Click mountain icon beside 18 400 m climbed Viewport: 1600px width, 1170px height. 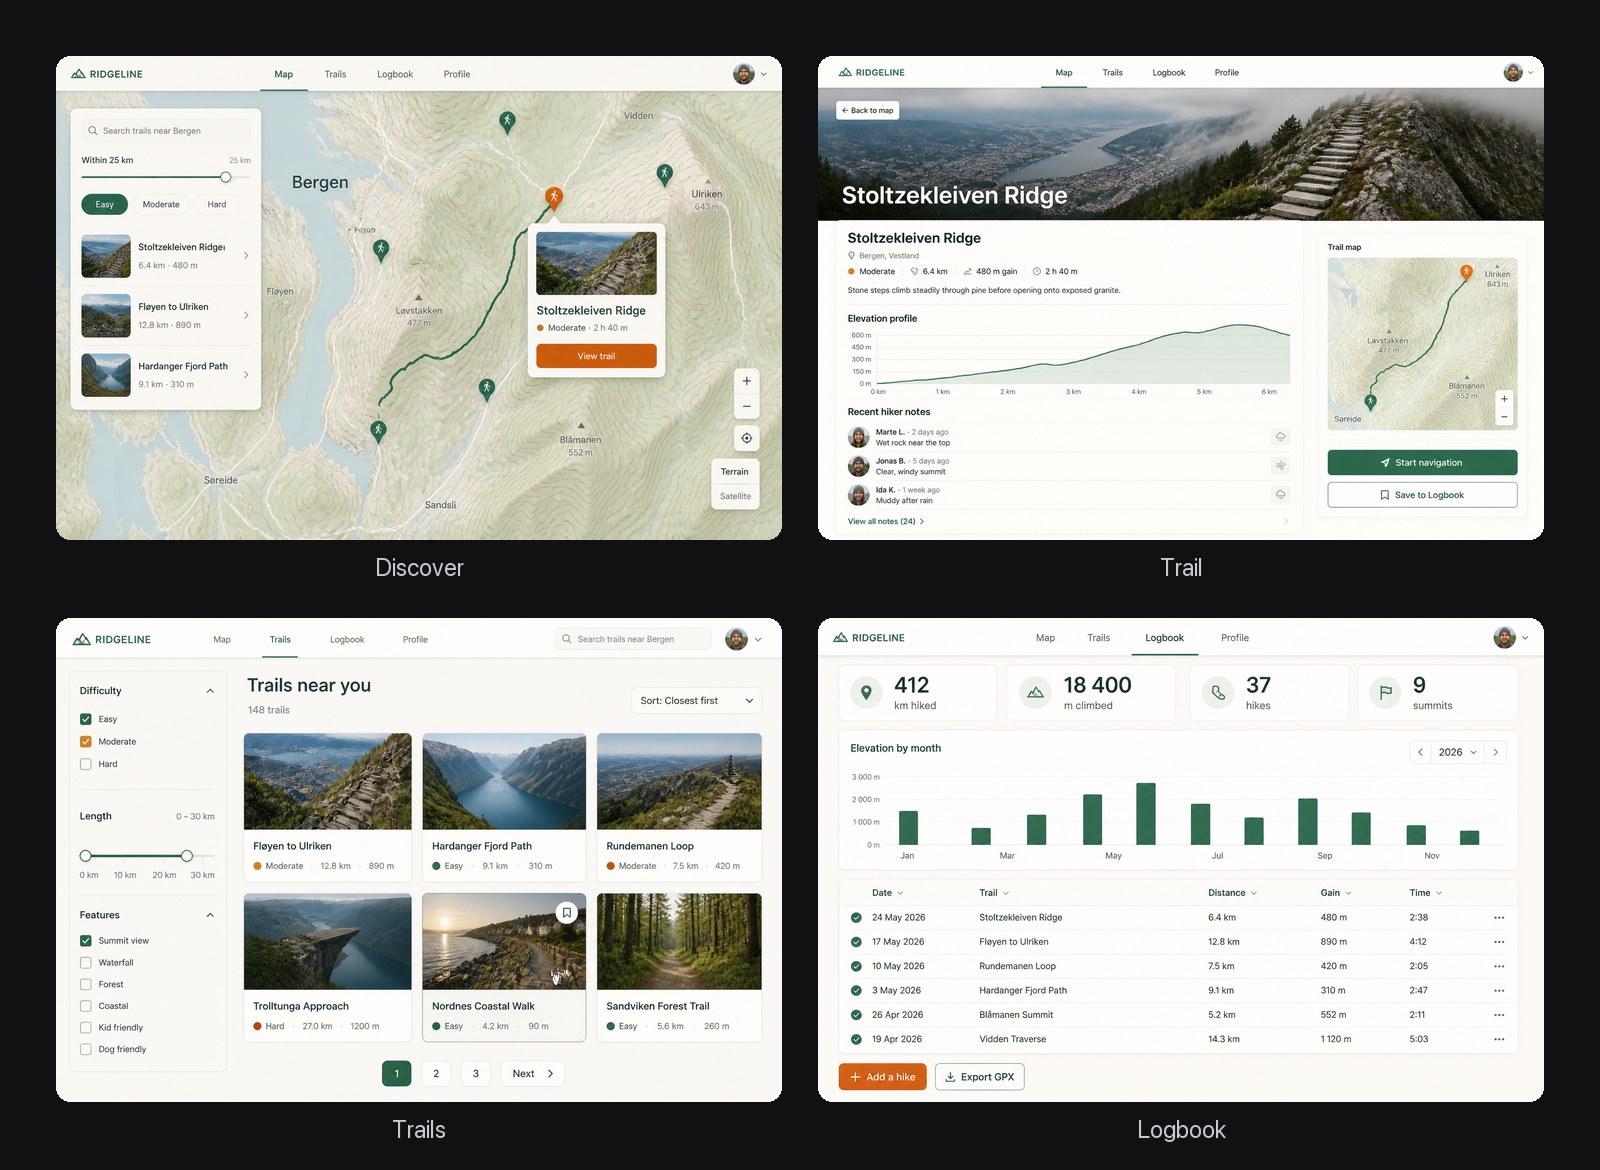pyautogui.click(x=1035, y=692)
